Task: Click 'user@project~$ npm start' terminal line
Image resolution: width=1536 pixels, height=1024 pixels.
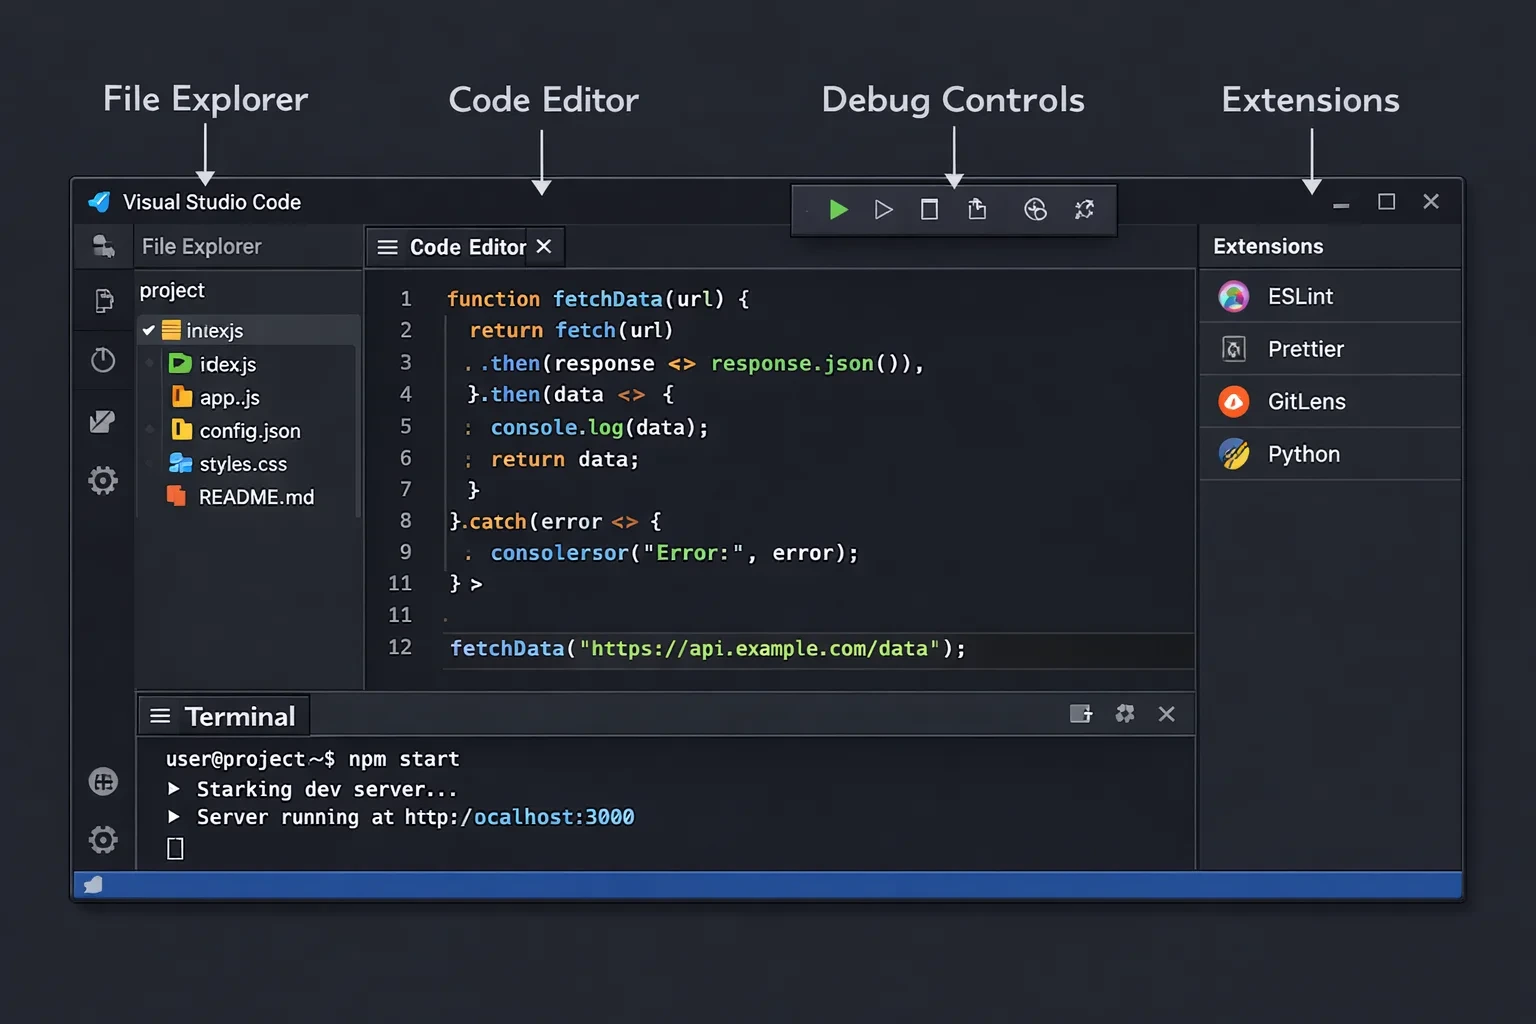Action: (x=312, y=759)
